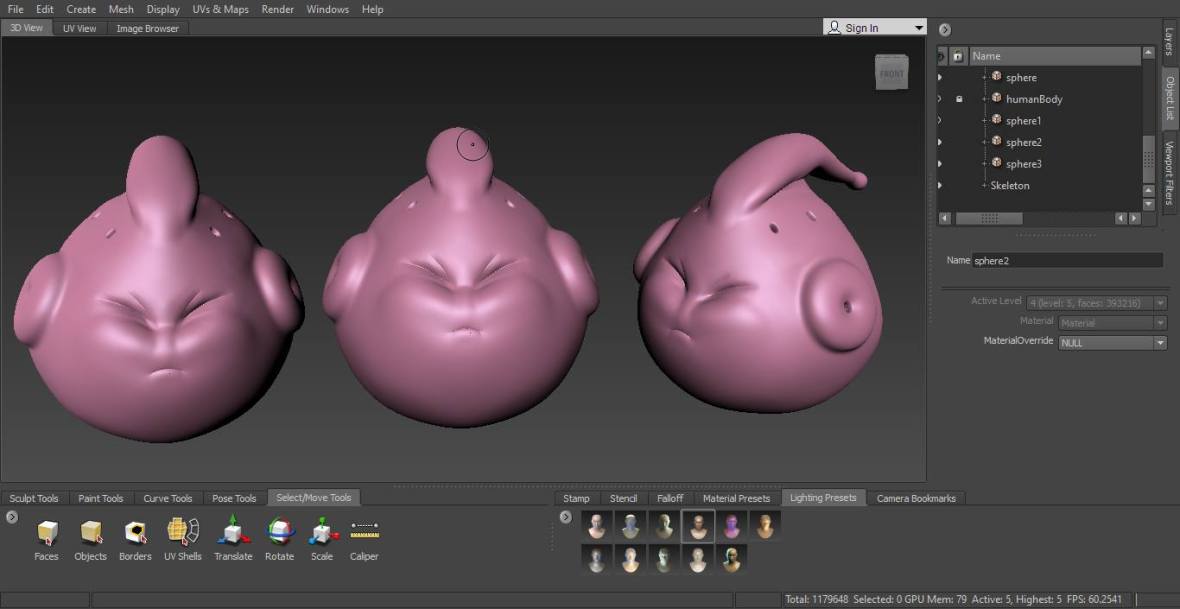
Task: Toggle the lock on humanBody object
Action: tap(959, 99)
